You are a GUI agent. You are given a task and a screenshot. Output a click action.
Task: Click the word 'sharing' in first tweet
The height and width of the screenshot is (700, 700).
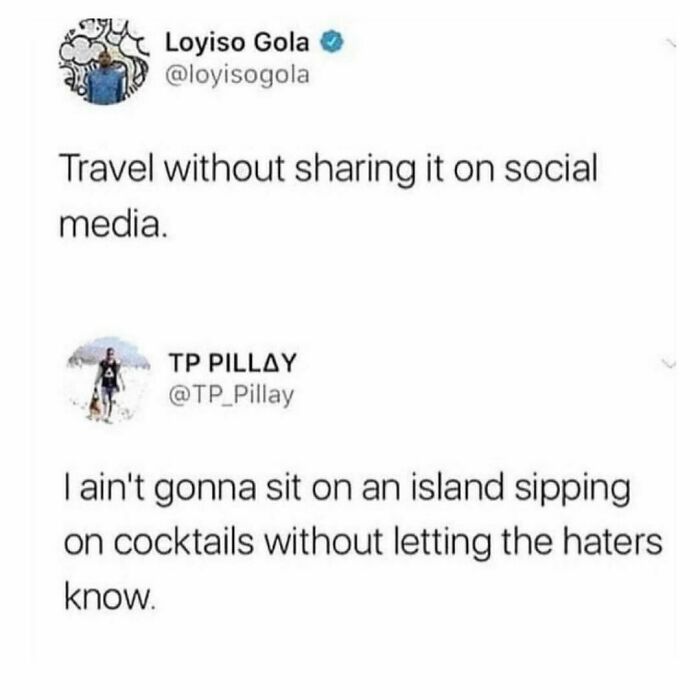[355, 171]
